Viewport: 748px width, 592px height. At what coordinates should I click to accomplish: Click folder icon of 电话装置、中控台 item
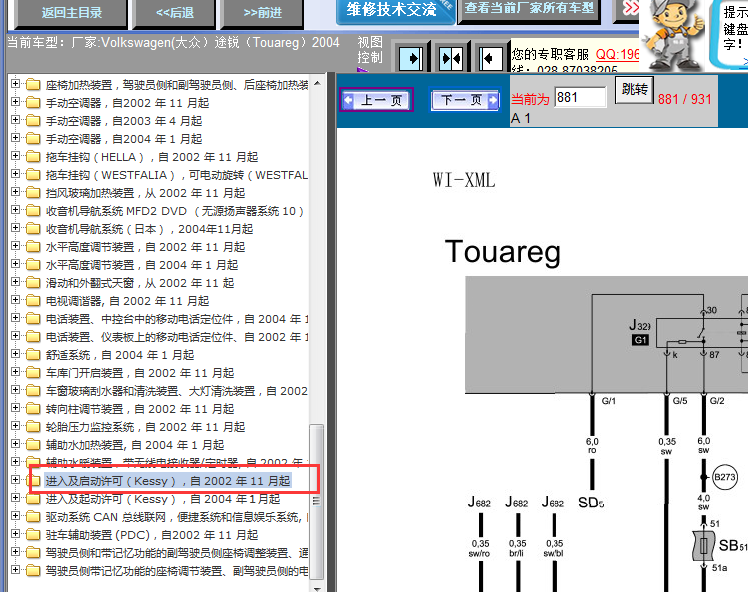pos(33,319)
